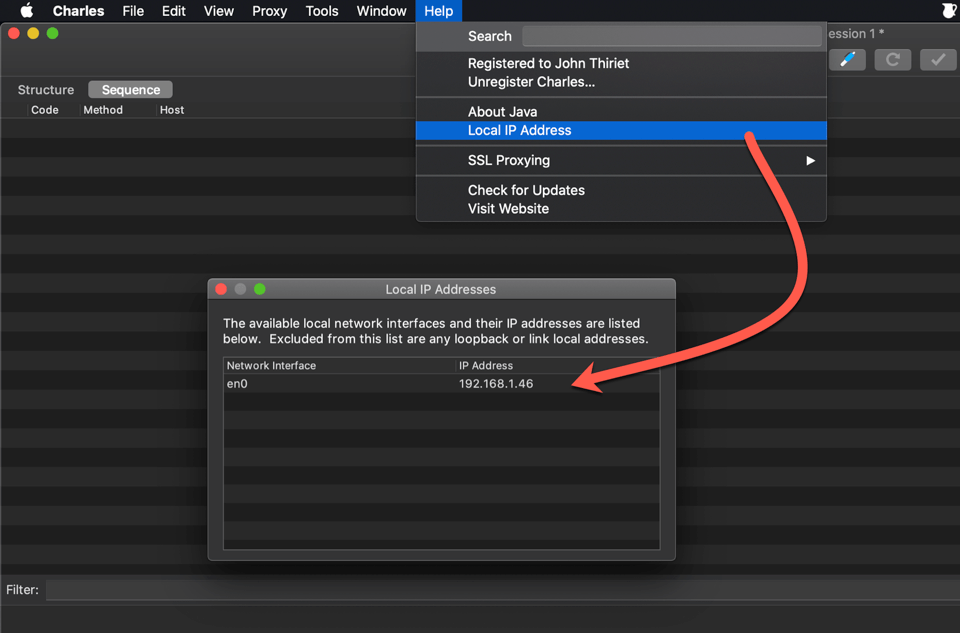Sort by the Code column header

tap(45, 110)
